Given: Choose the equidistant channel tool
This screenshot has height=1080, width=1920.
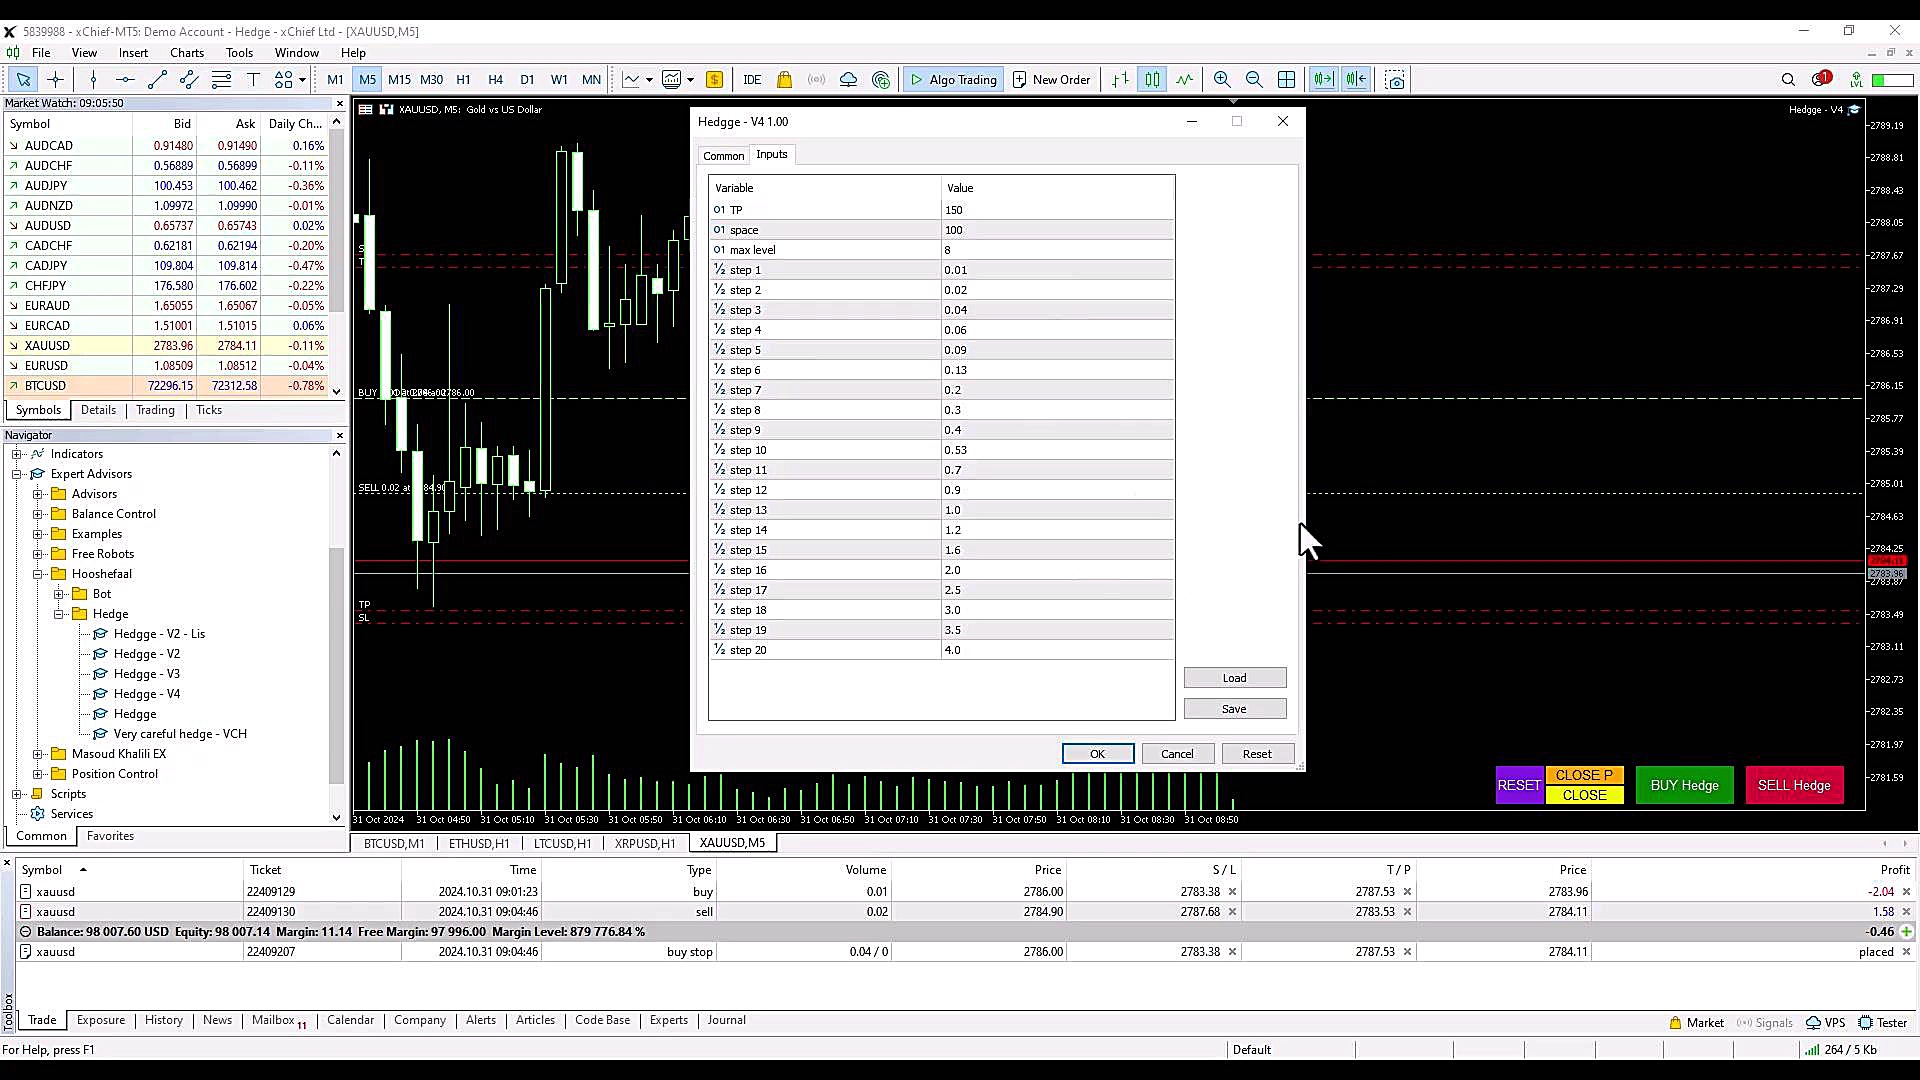Looking at the screenshot, I should [x=189, y=80].
